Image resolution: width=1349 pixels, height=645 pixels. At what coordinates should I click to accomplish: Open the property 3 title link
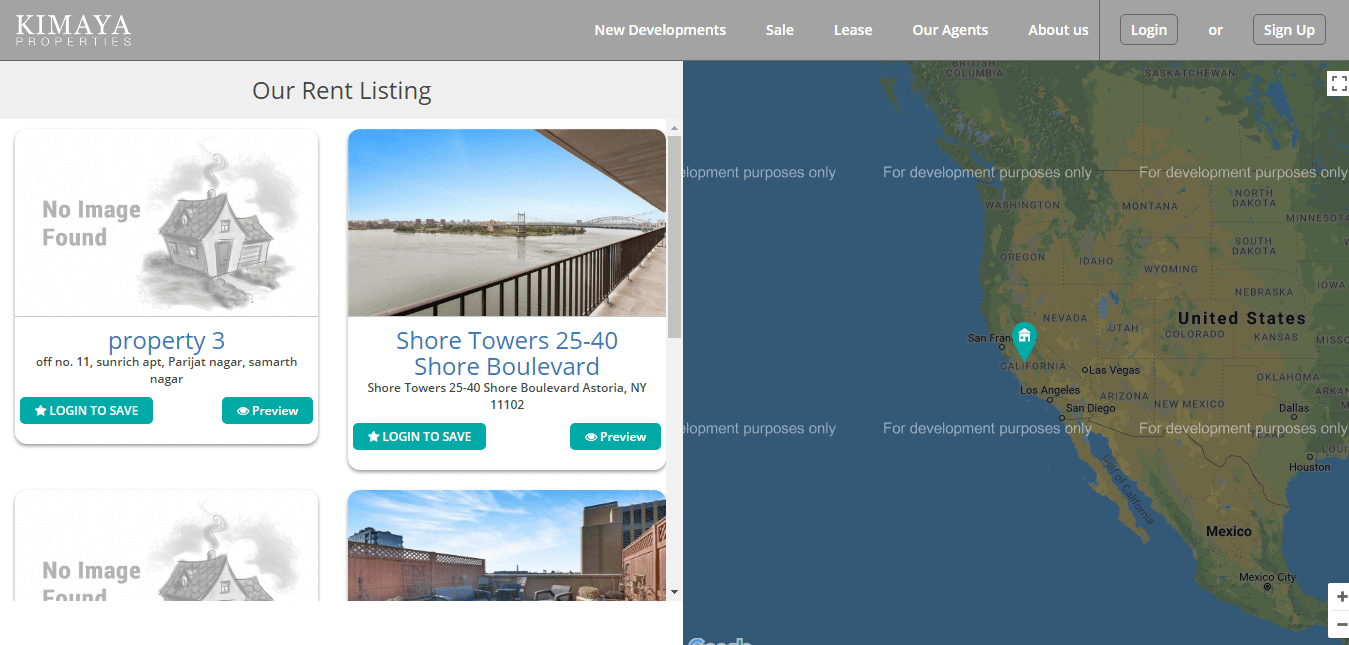pos(166,341)
